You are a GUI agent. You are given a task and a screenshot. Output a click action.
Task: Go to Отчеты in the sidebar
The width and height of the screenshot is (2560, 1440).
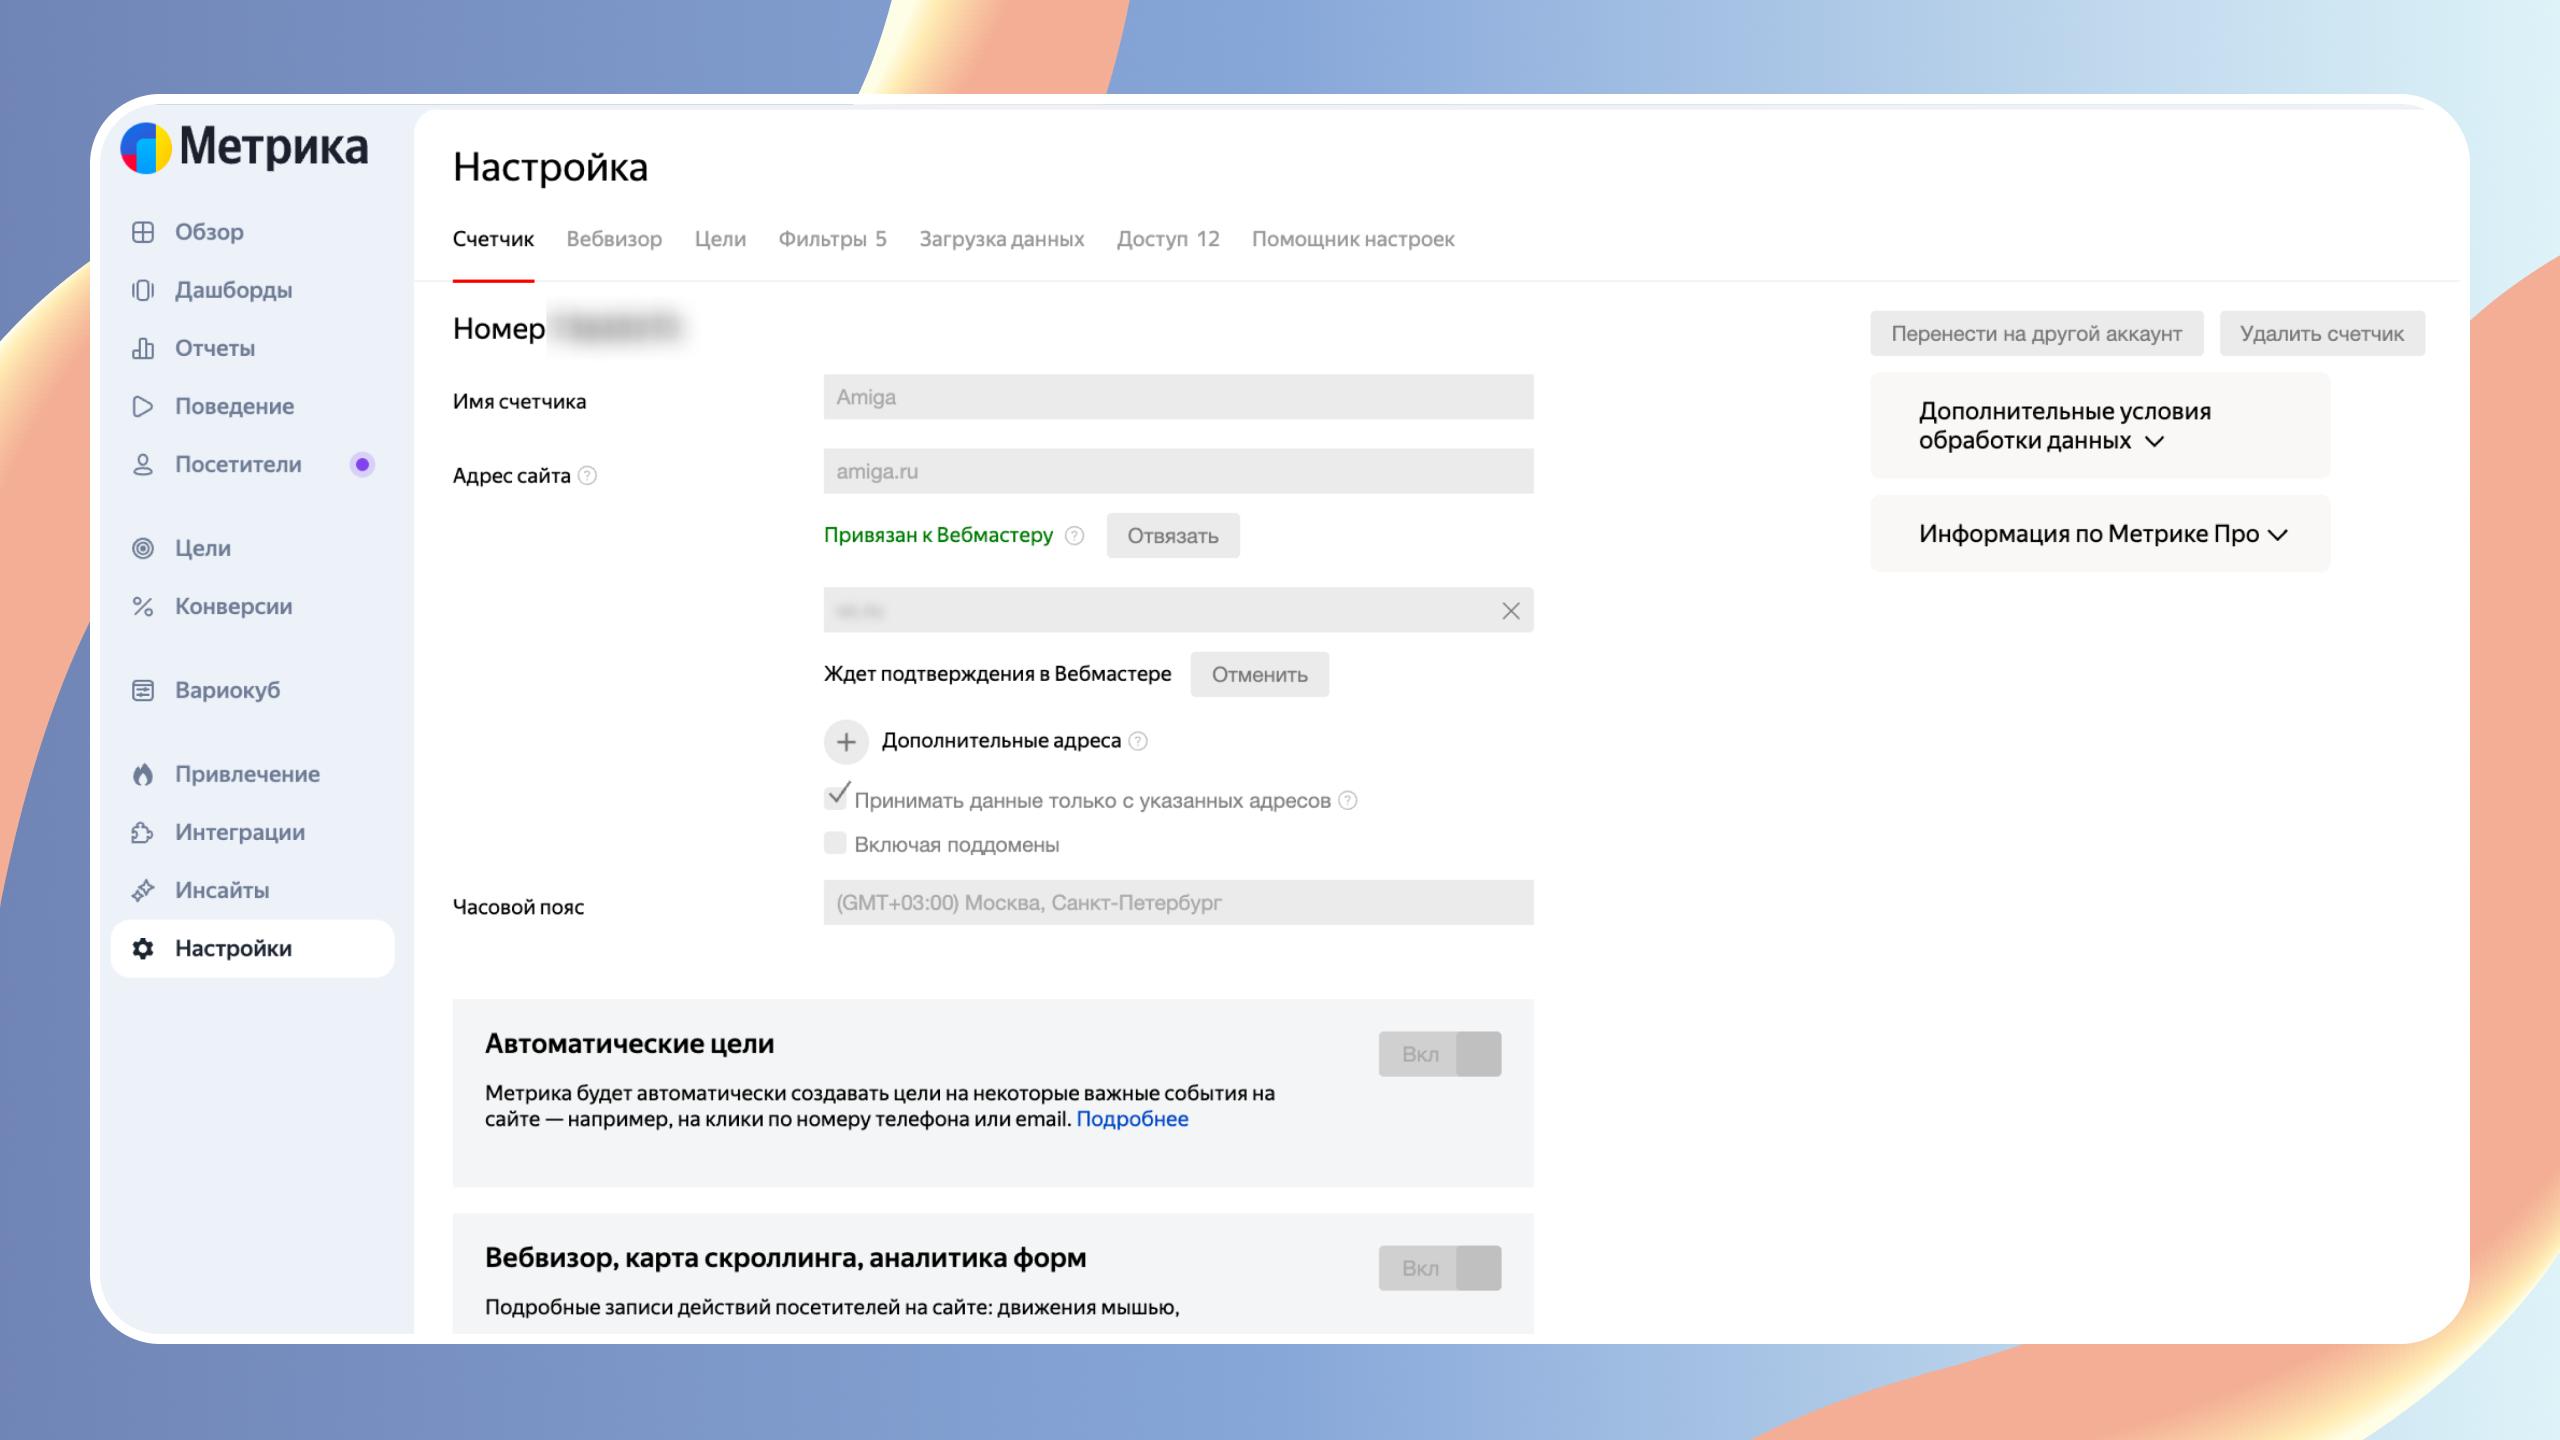pos(215,348)
